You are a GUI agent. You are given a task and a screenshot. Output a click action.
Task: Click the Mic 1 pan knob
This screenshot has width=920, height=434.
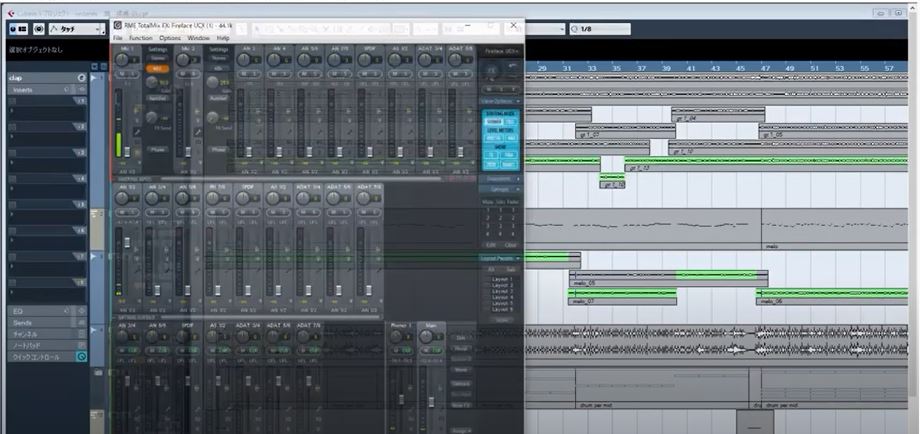point(122,60)
